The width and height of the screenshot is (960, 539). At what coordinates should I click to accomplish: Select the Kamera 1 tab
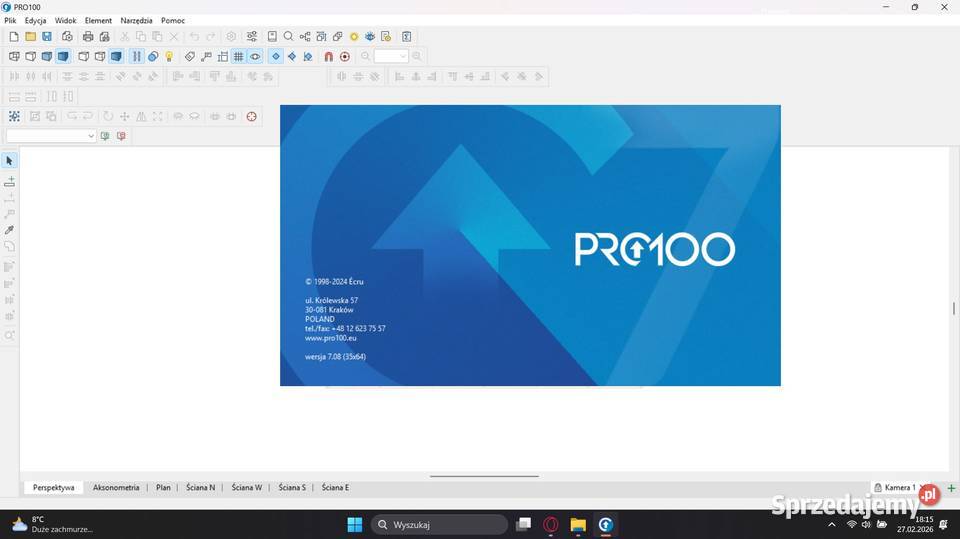click(897, 488)
